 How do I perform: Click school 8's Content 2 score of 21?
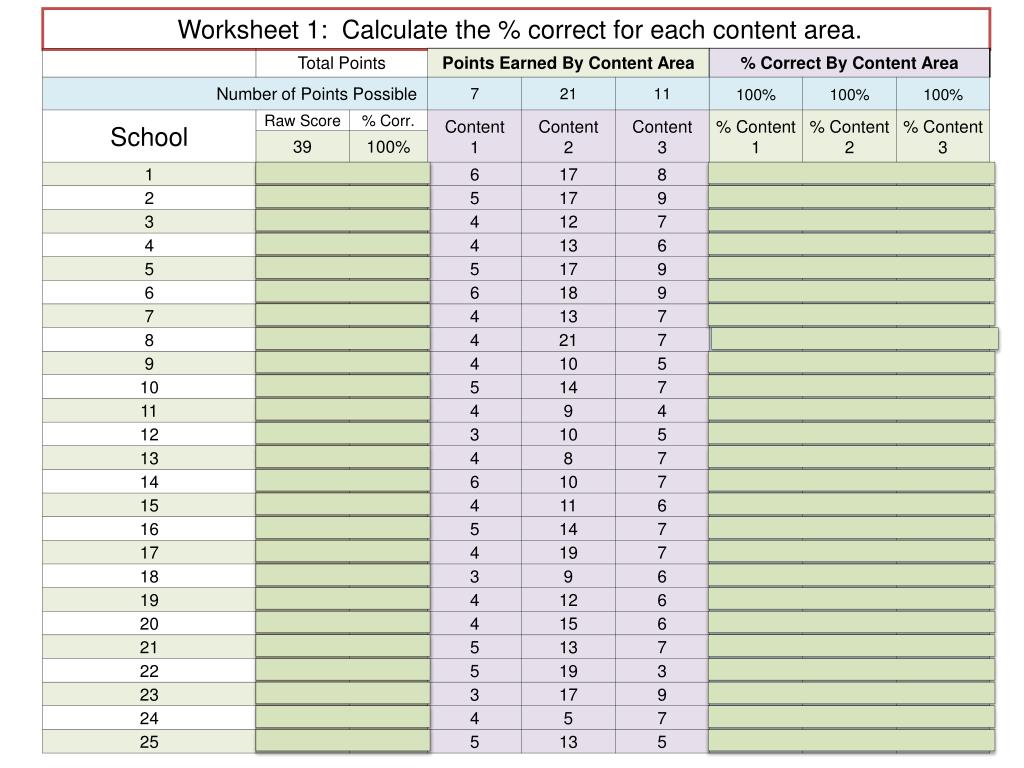point(568,340)
